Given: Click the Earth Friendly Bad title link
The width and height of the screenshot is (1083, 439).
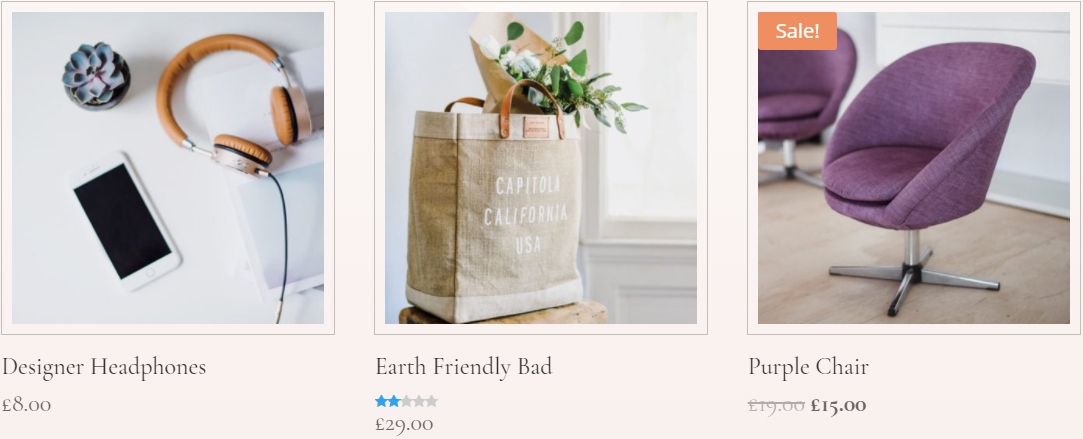Looking at the screenshot, I should (x=463, y=367).
